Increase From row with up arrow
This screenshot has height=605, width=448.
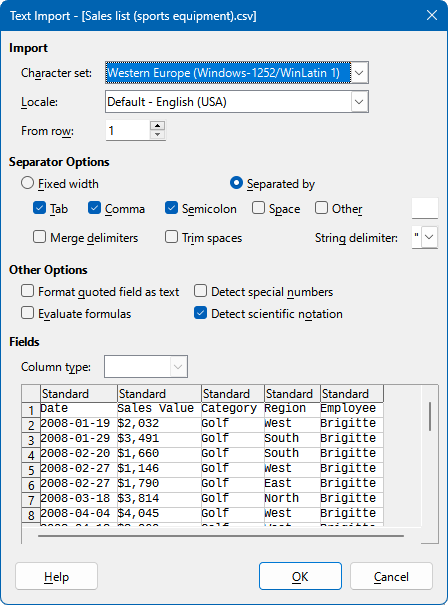(157, 126)
